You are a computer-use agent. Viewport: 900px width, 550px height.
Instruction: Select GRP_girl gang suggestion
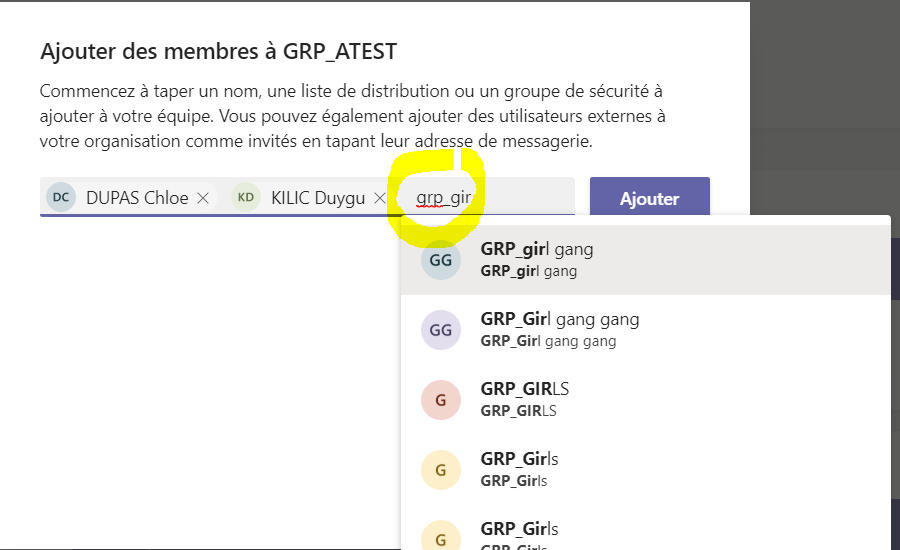pos(645,259)
